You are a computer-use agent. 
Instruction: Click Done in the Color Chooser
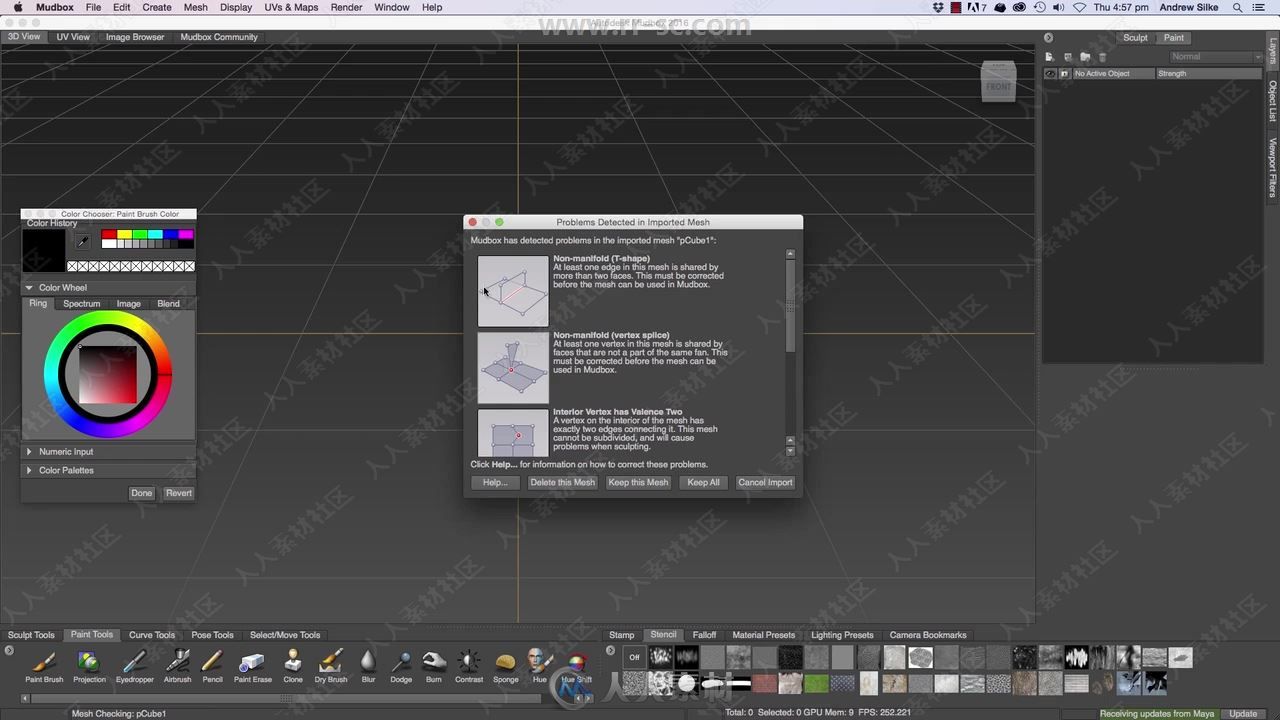(x=142, y=493)
